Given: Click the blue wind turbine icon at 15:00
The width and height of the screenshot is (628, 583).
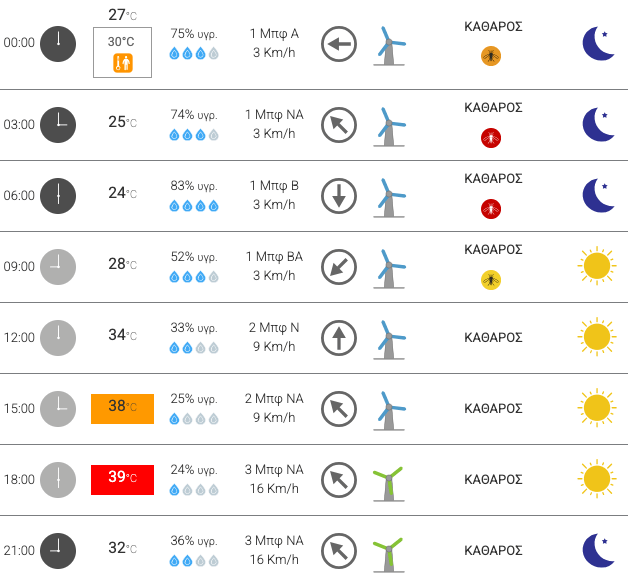Looking at the screenshot, I should 389,411.
